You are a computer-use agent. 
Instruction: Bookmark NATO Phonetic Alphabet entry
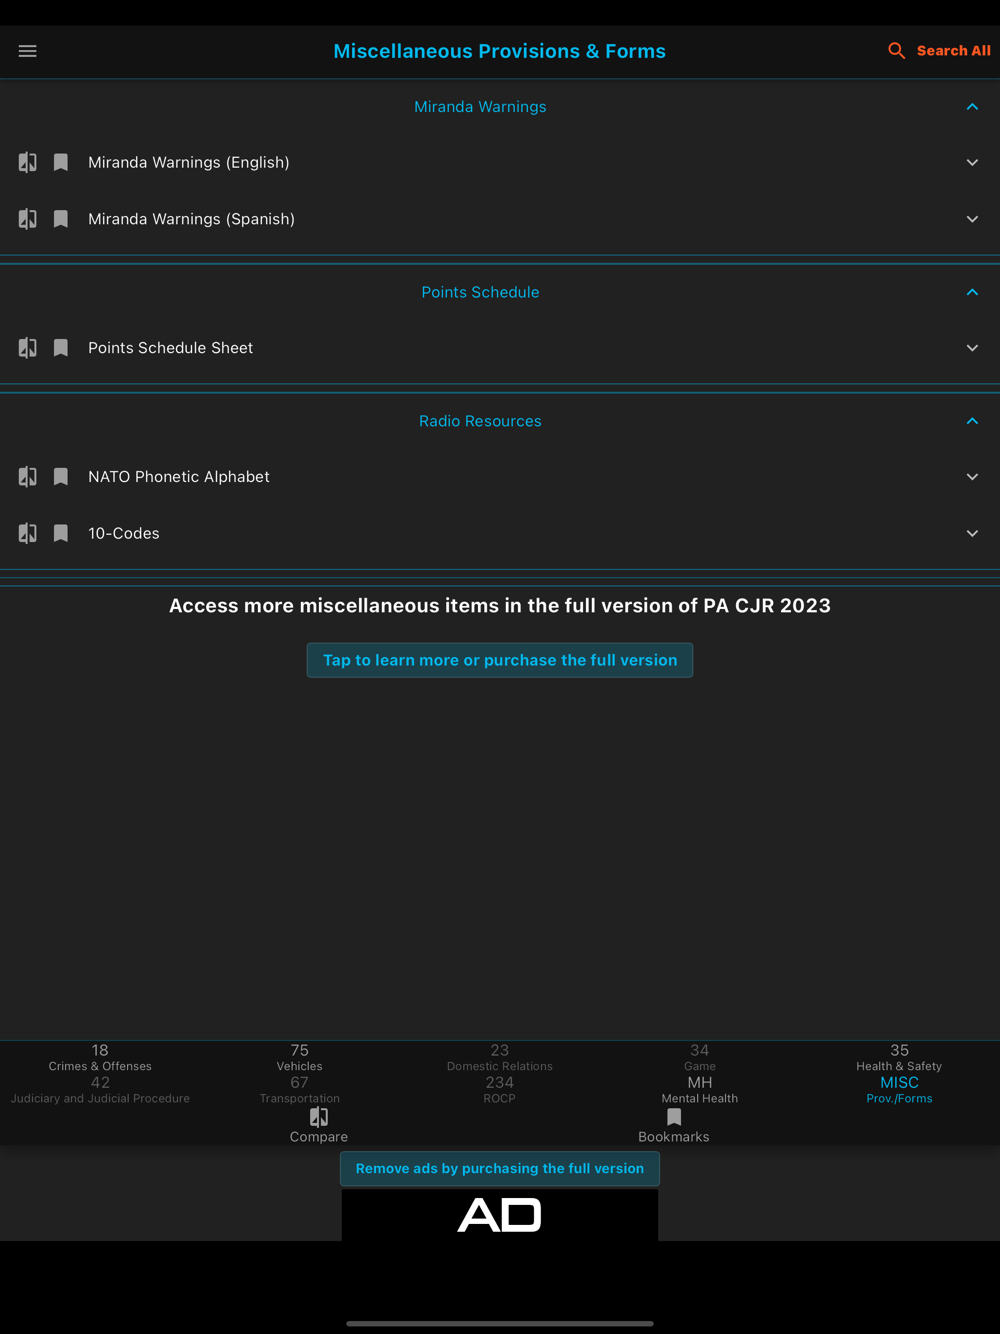pos(61,477)
